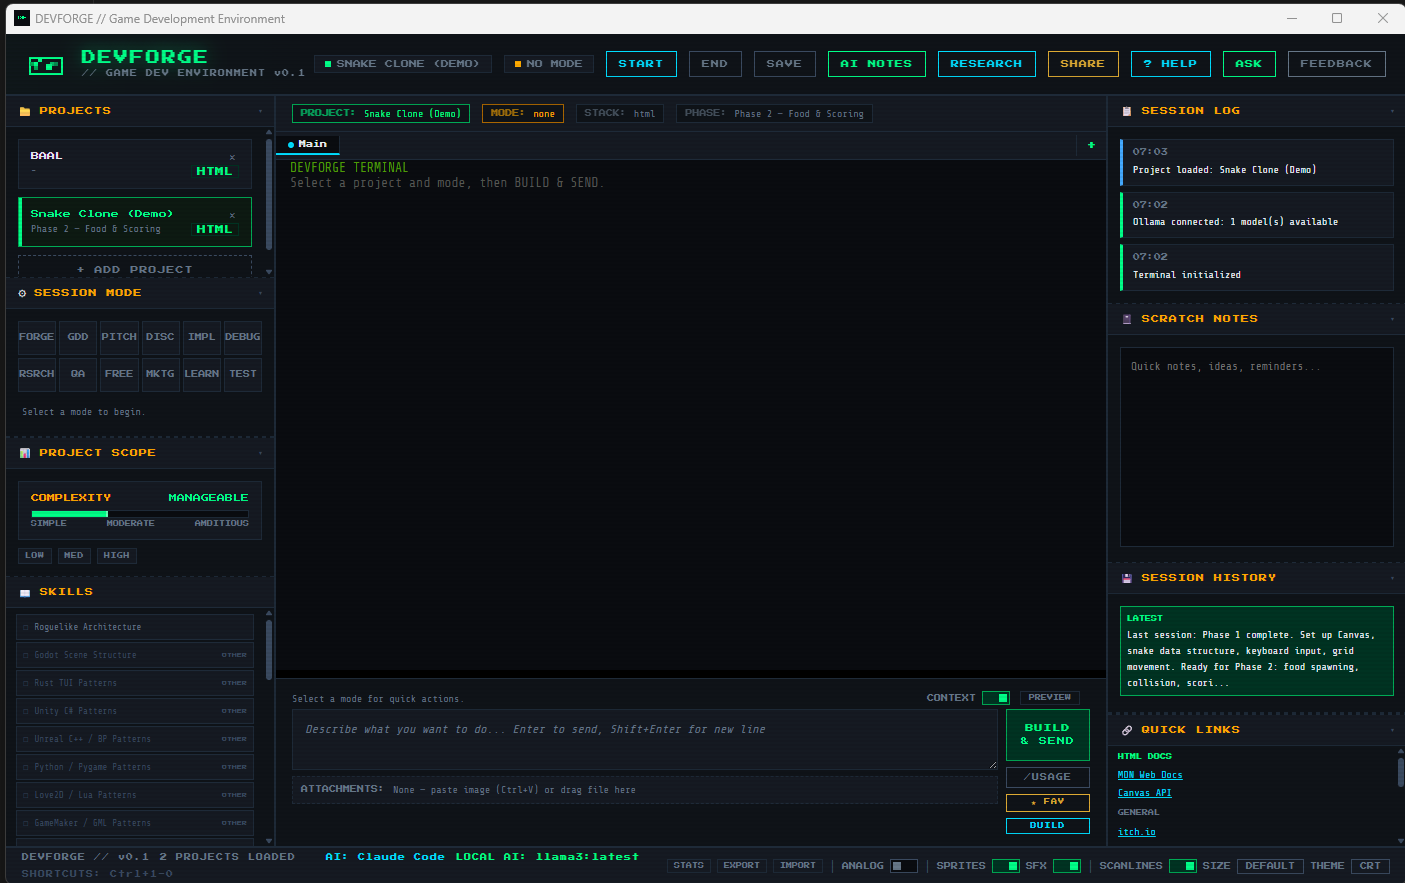Image resolution: width=1405 pixels, height=883 pixels.
Task: Open the SIZE selector showing DEFAULT
Action: (1270, 866)
